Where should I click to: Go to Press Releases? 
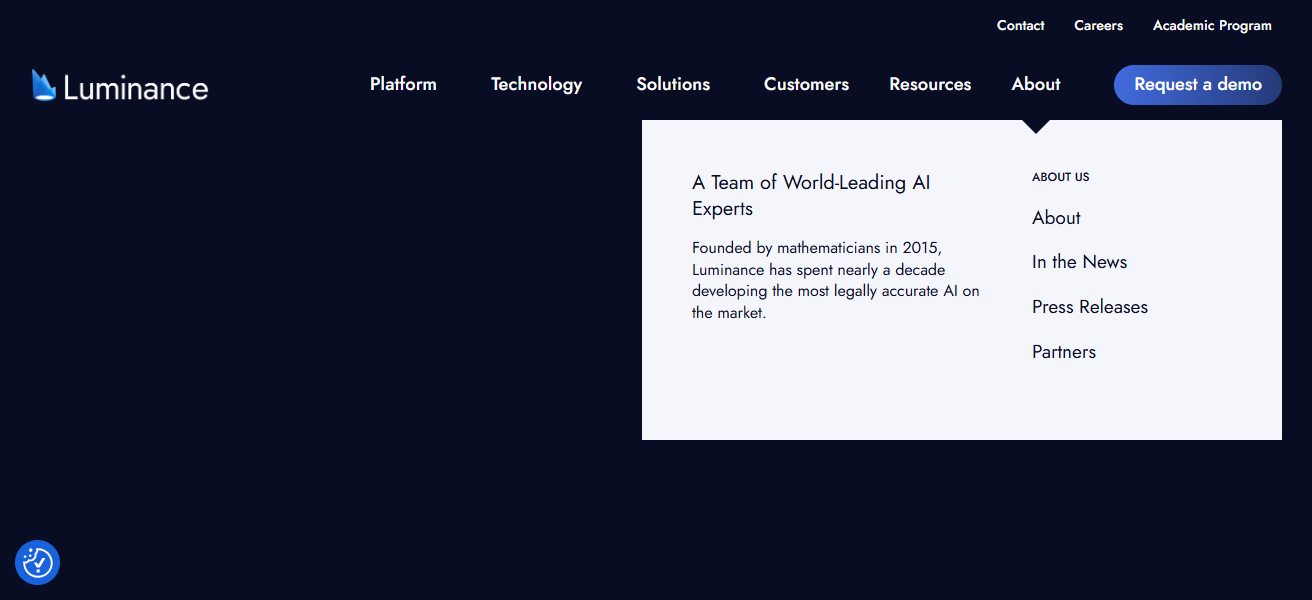[x=1090, y=307]
